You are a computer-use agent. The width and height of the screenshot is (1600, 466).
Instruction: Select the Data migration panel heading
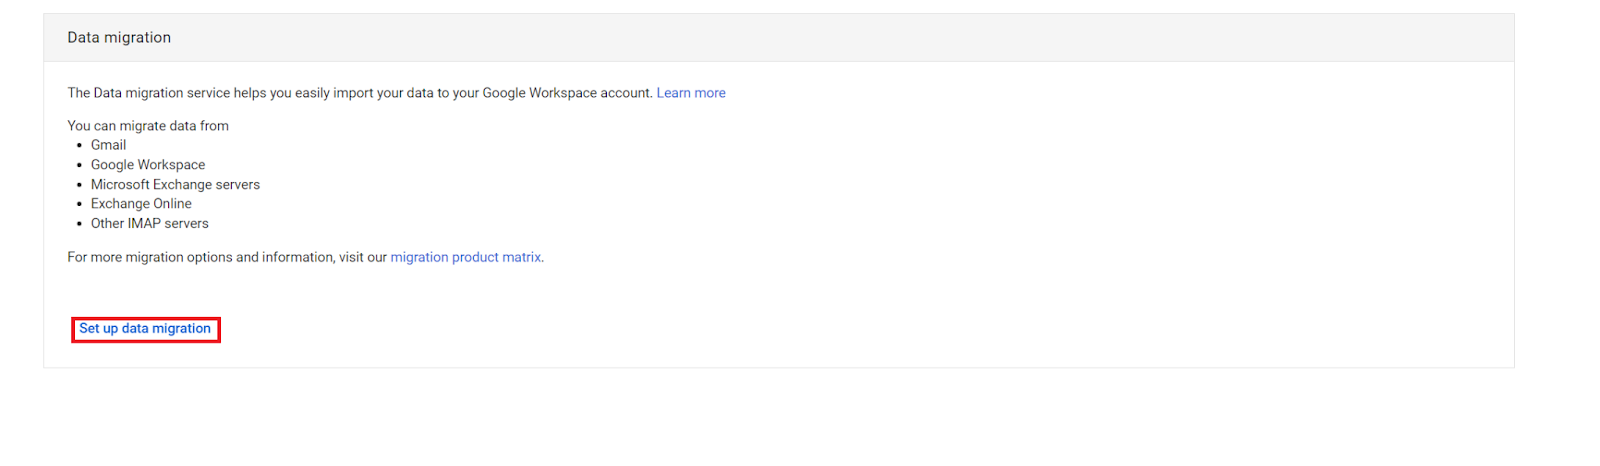pyautogui.click(x=119, y=38)
